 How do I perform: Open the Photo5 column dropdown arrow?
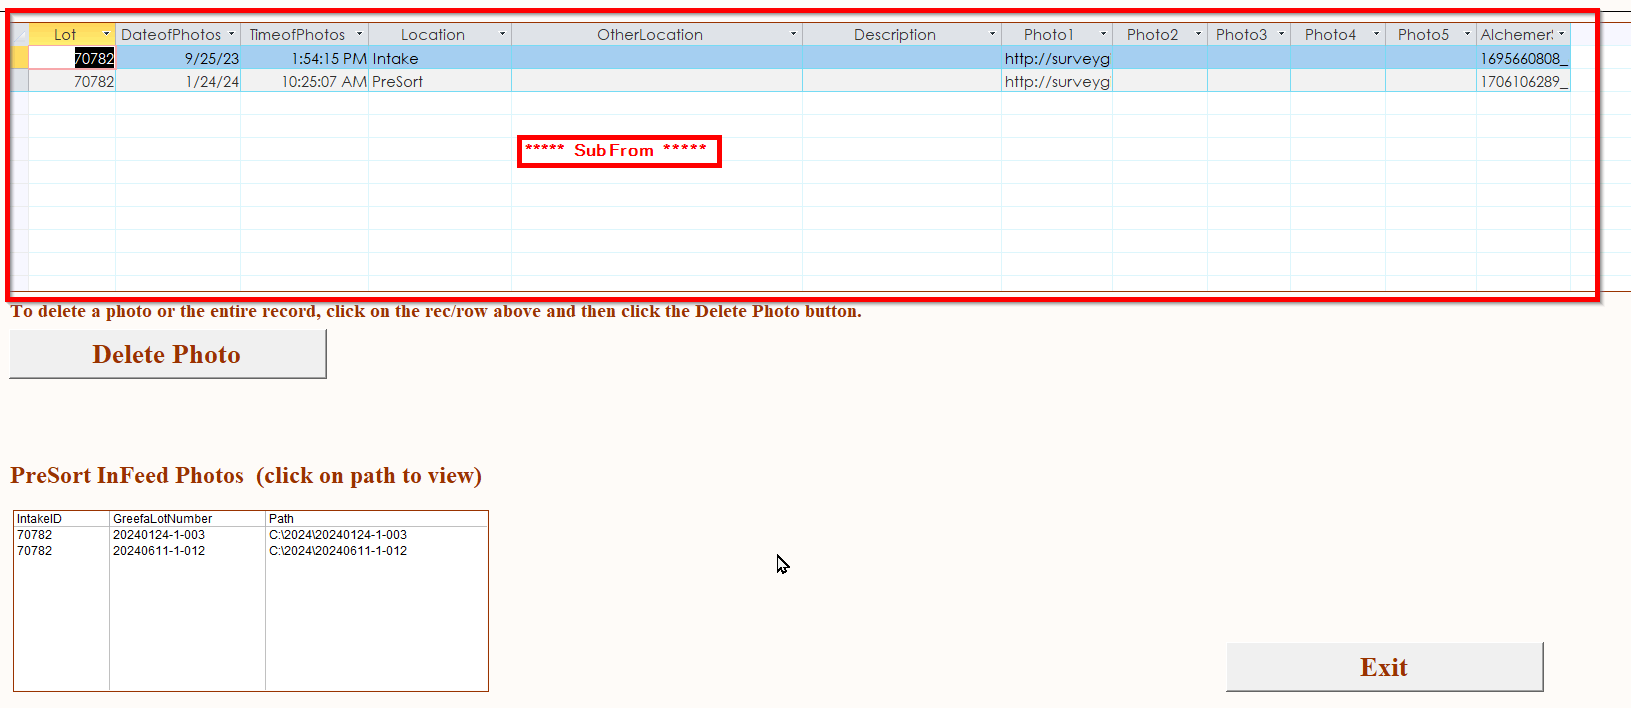[x=1468, y=34]
